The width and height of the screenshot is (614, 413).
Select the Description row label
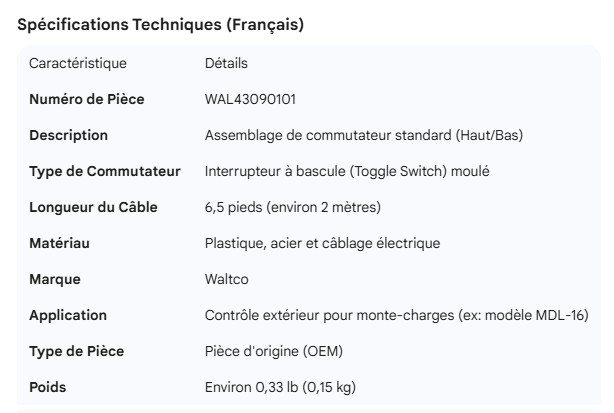click(68, 135)
